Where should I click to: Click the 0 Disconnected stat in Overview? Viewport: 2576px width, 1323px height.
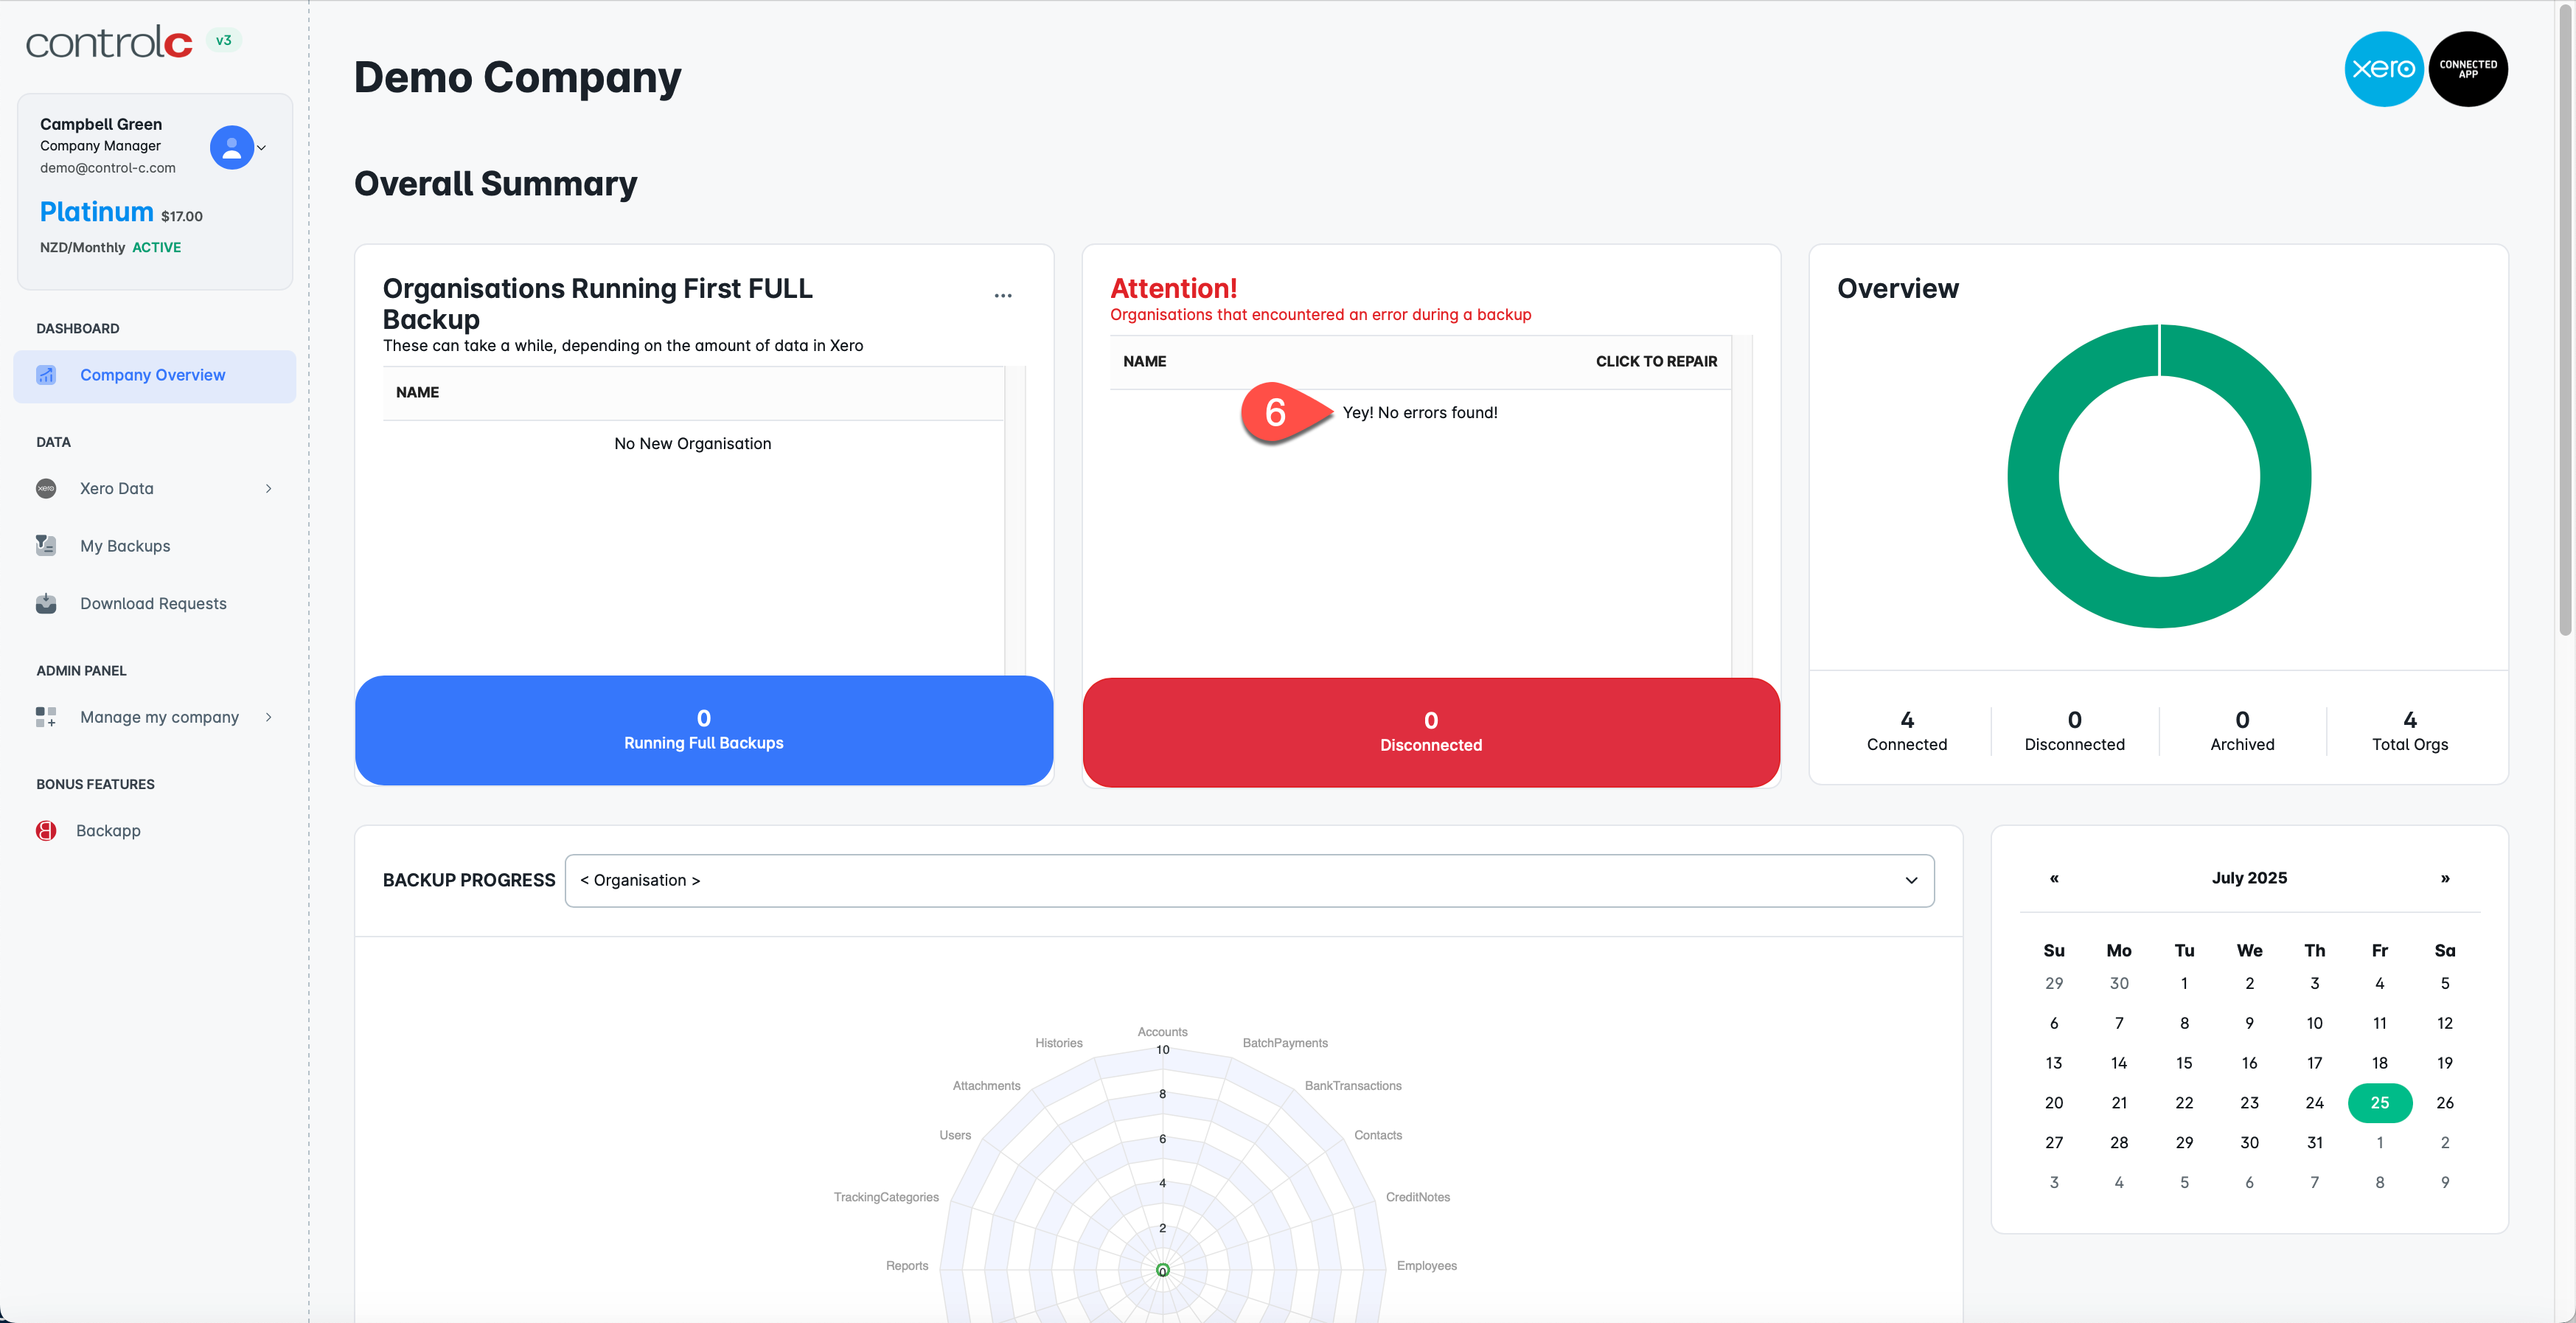2074,731
